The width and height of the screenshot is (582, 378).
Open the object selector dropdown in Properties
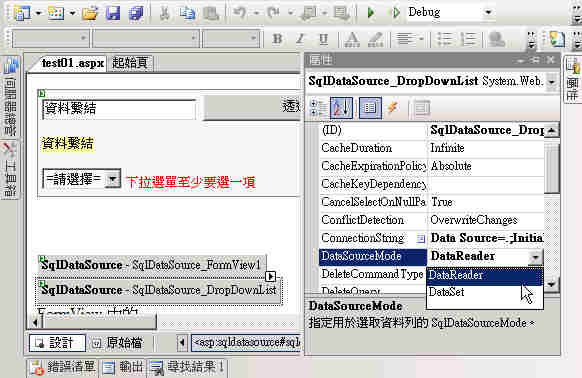(552, 81)
